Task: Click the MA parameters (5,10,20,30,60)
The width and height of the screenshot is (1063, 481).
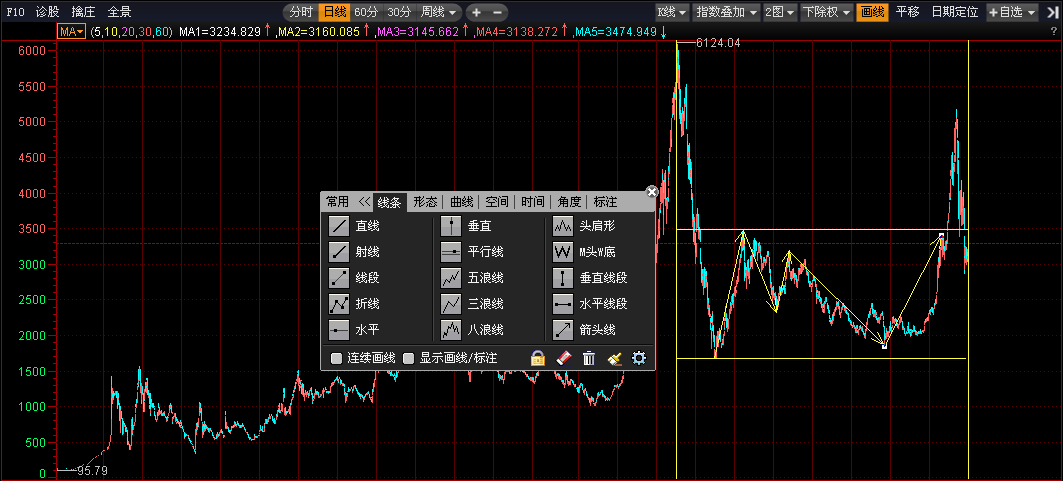Action: point(133,32)
